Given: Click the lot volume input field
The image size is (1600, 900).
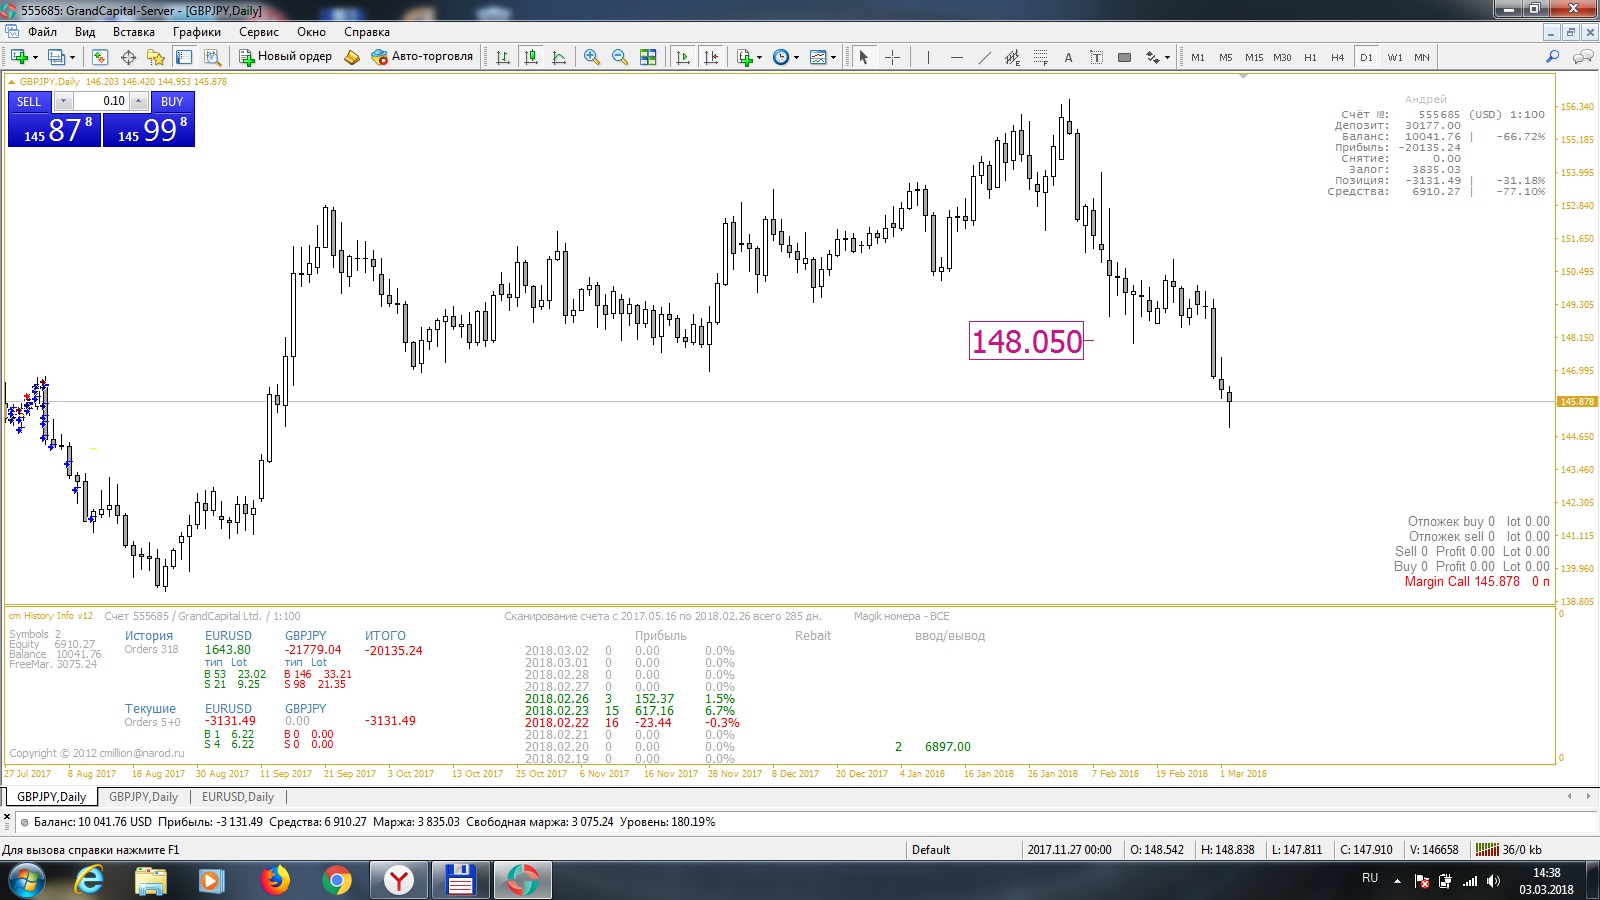Looking at the screenshot, I should pos(101,101).
